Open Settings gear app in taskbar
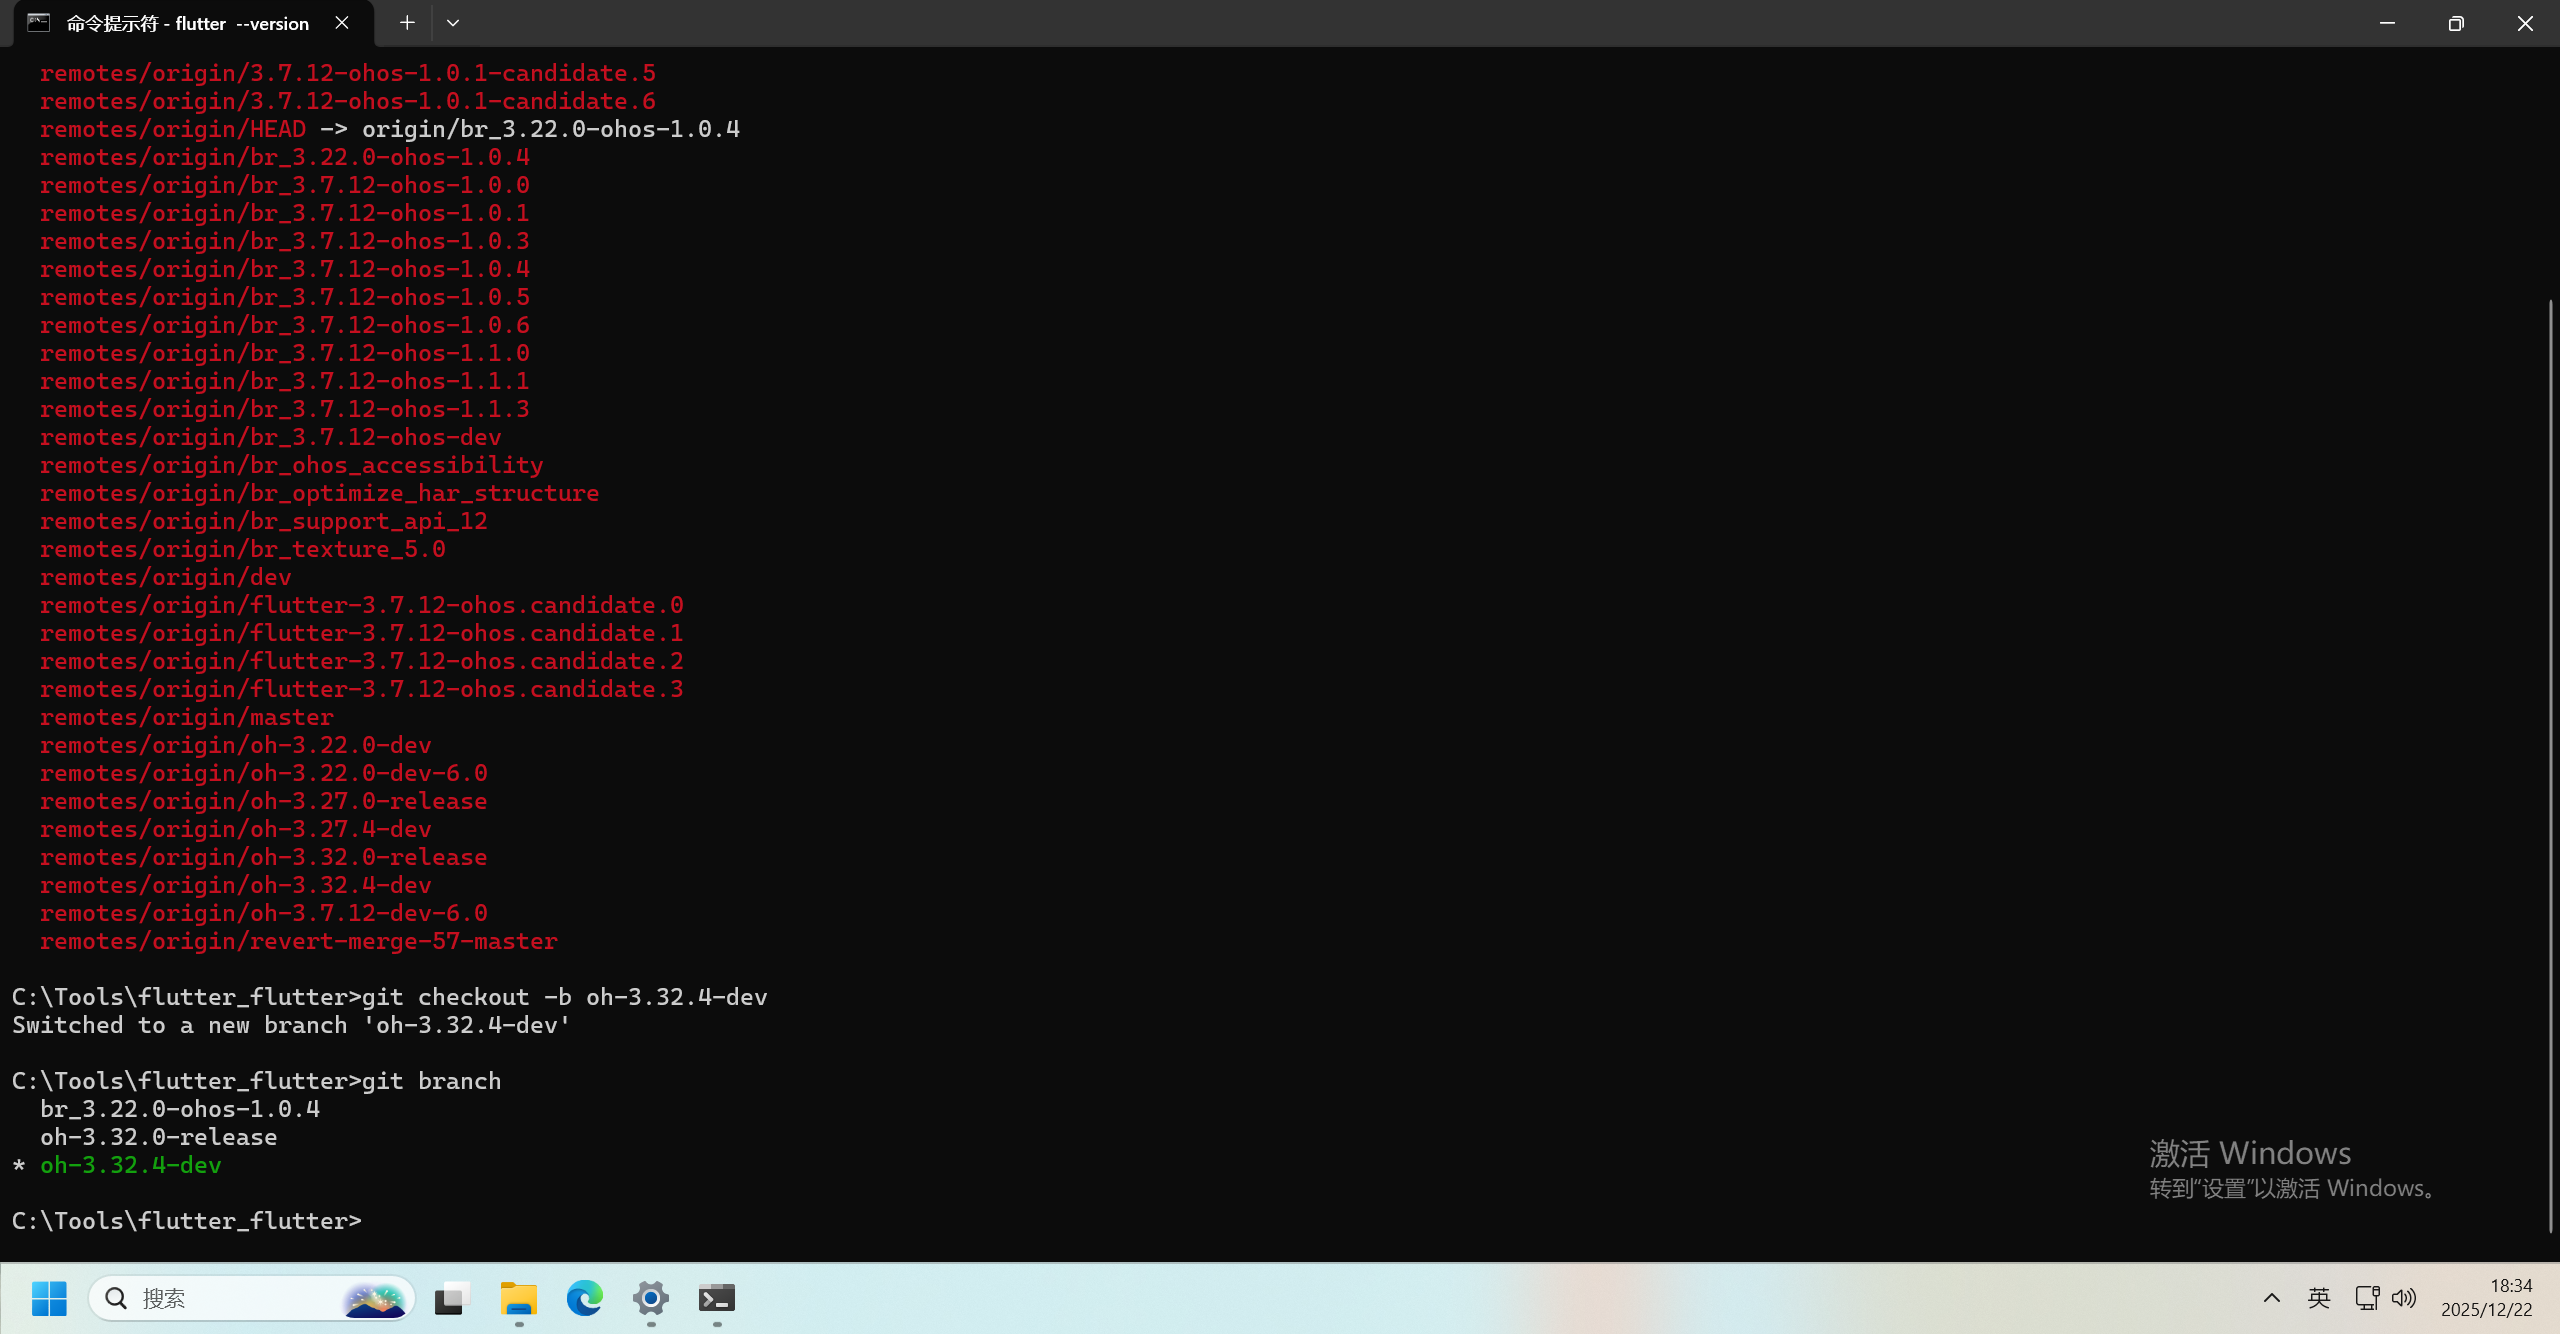Viewport: 2560px width, 1334px height. (650, 1298)
